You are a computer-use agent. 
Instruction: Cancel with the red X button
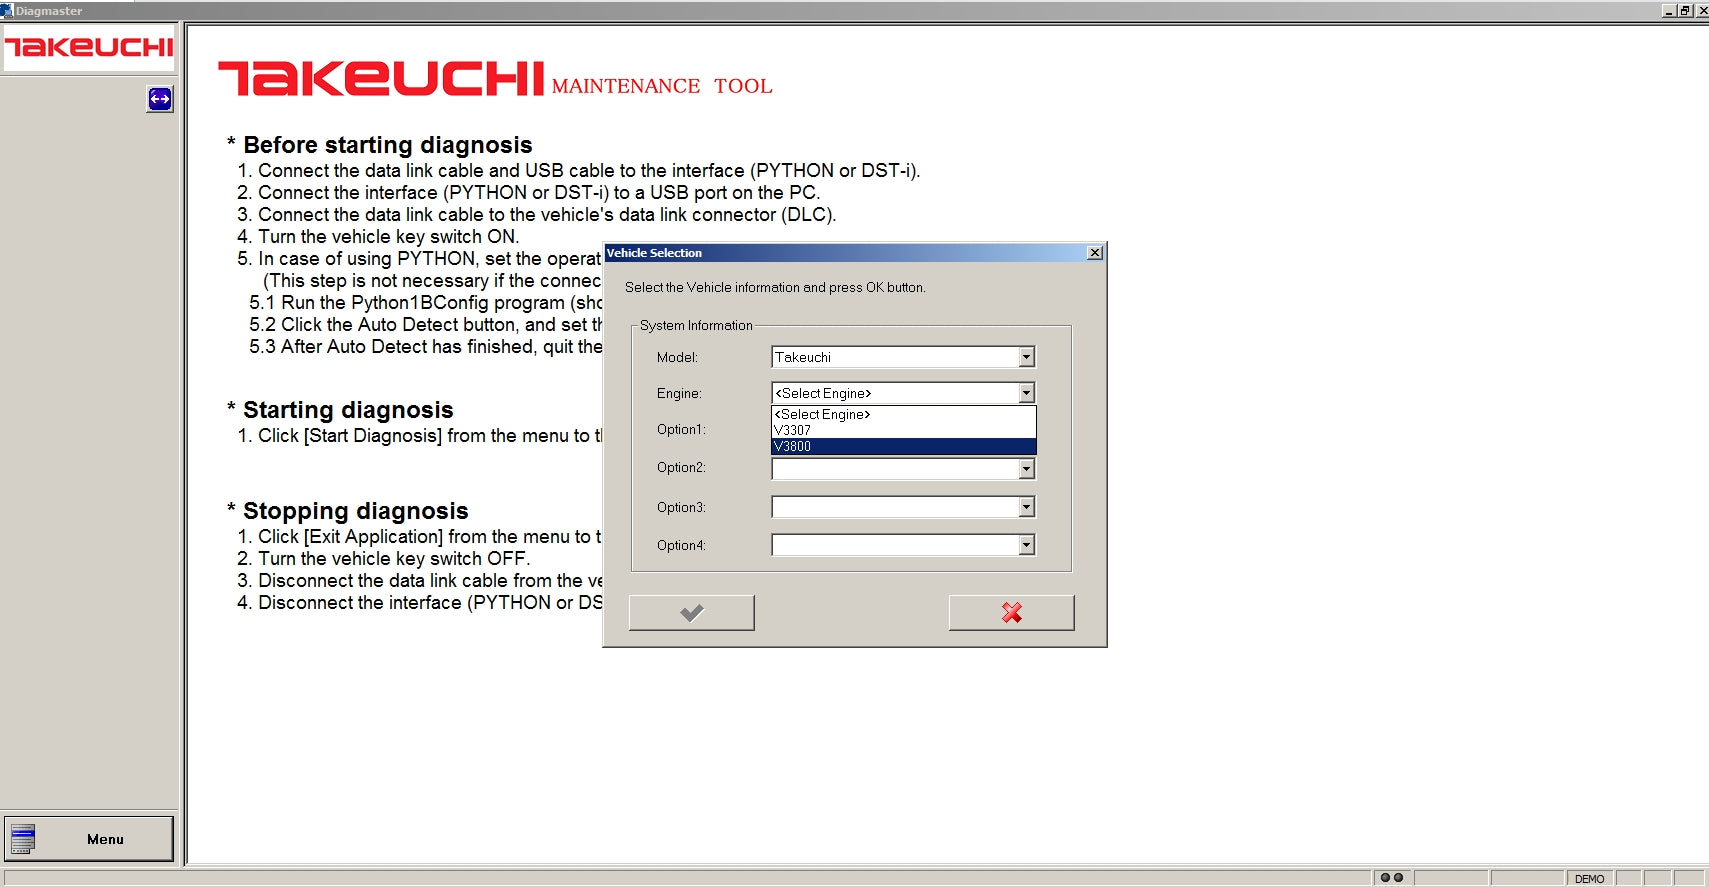pos(1011,613)
